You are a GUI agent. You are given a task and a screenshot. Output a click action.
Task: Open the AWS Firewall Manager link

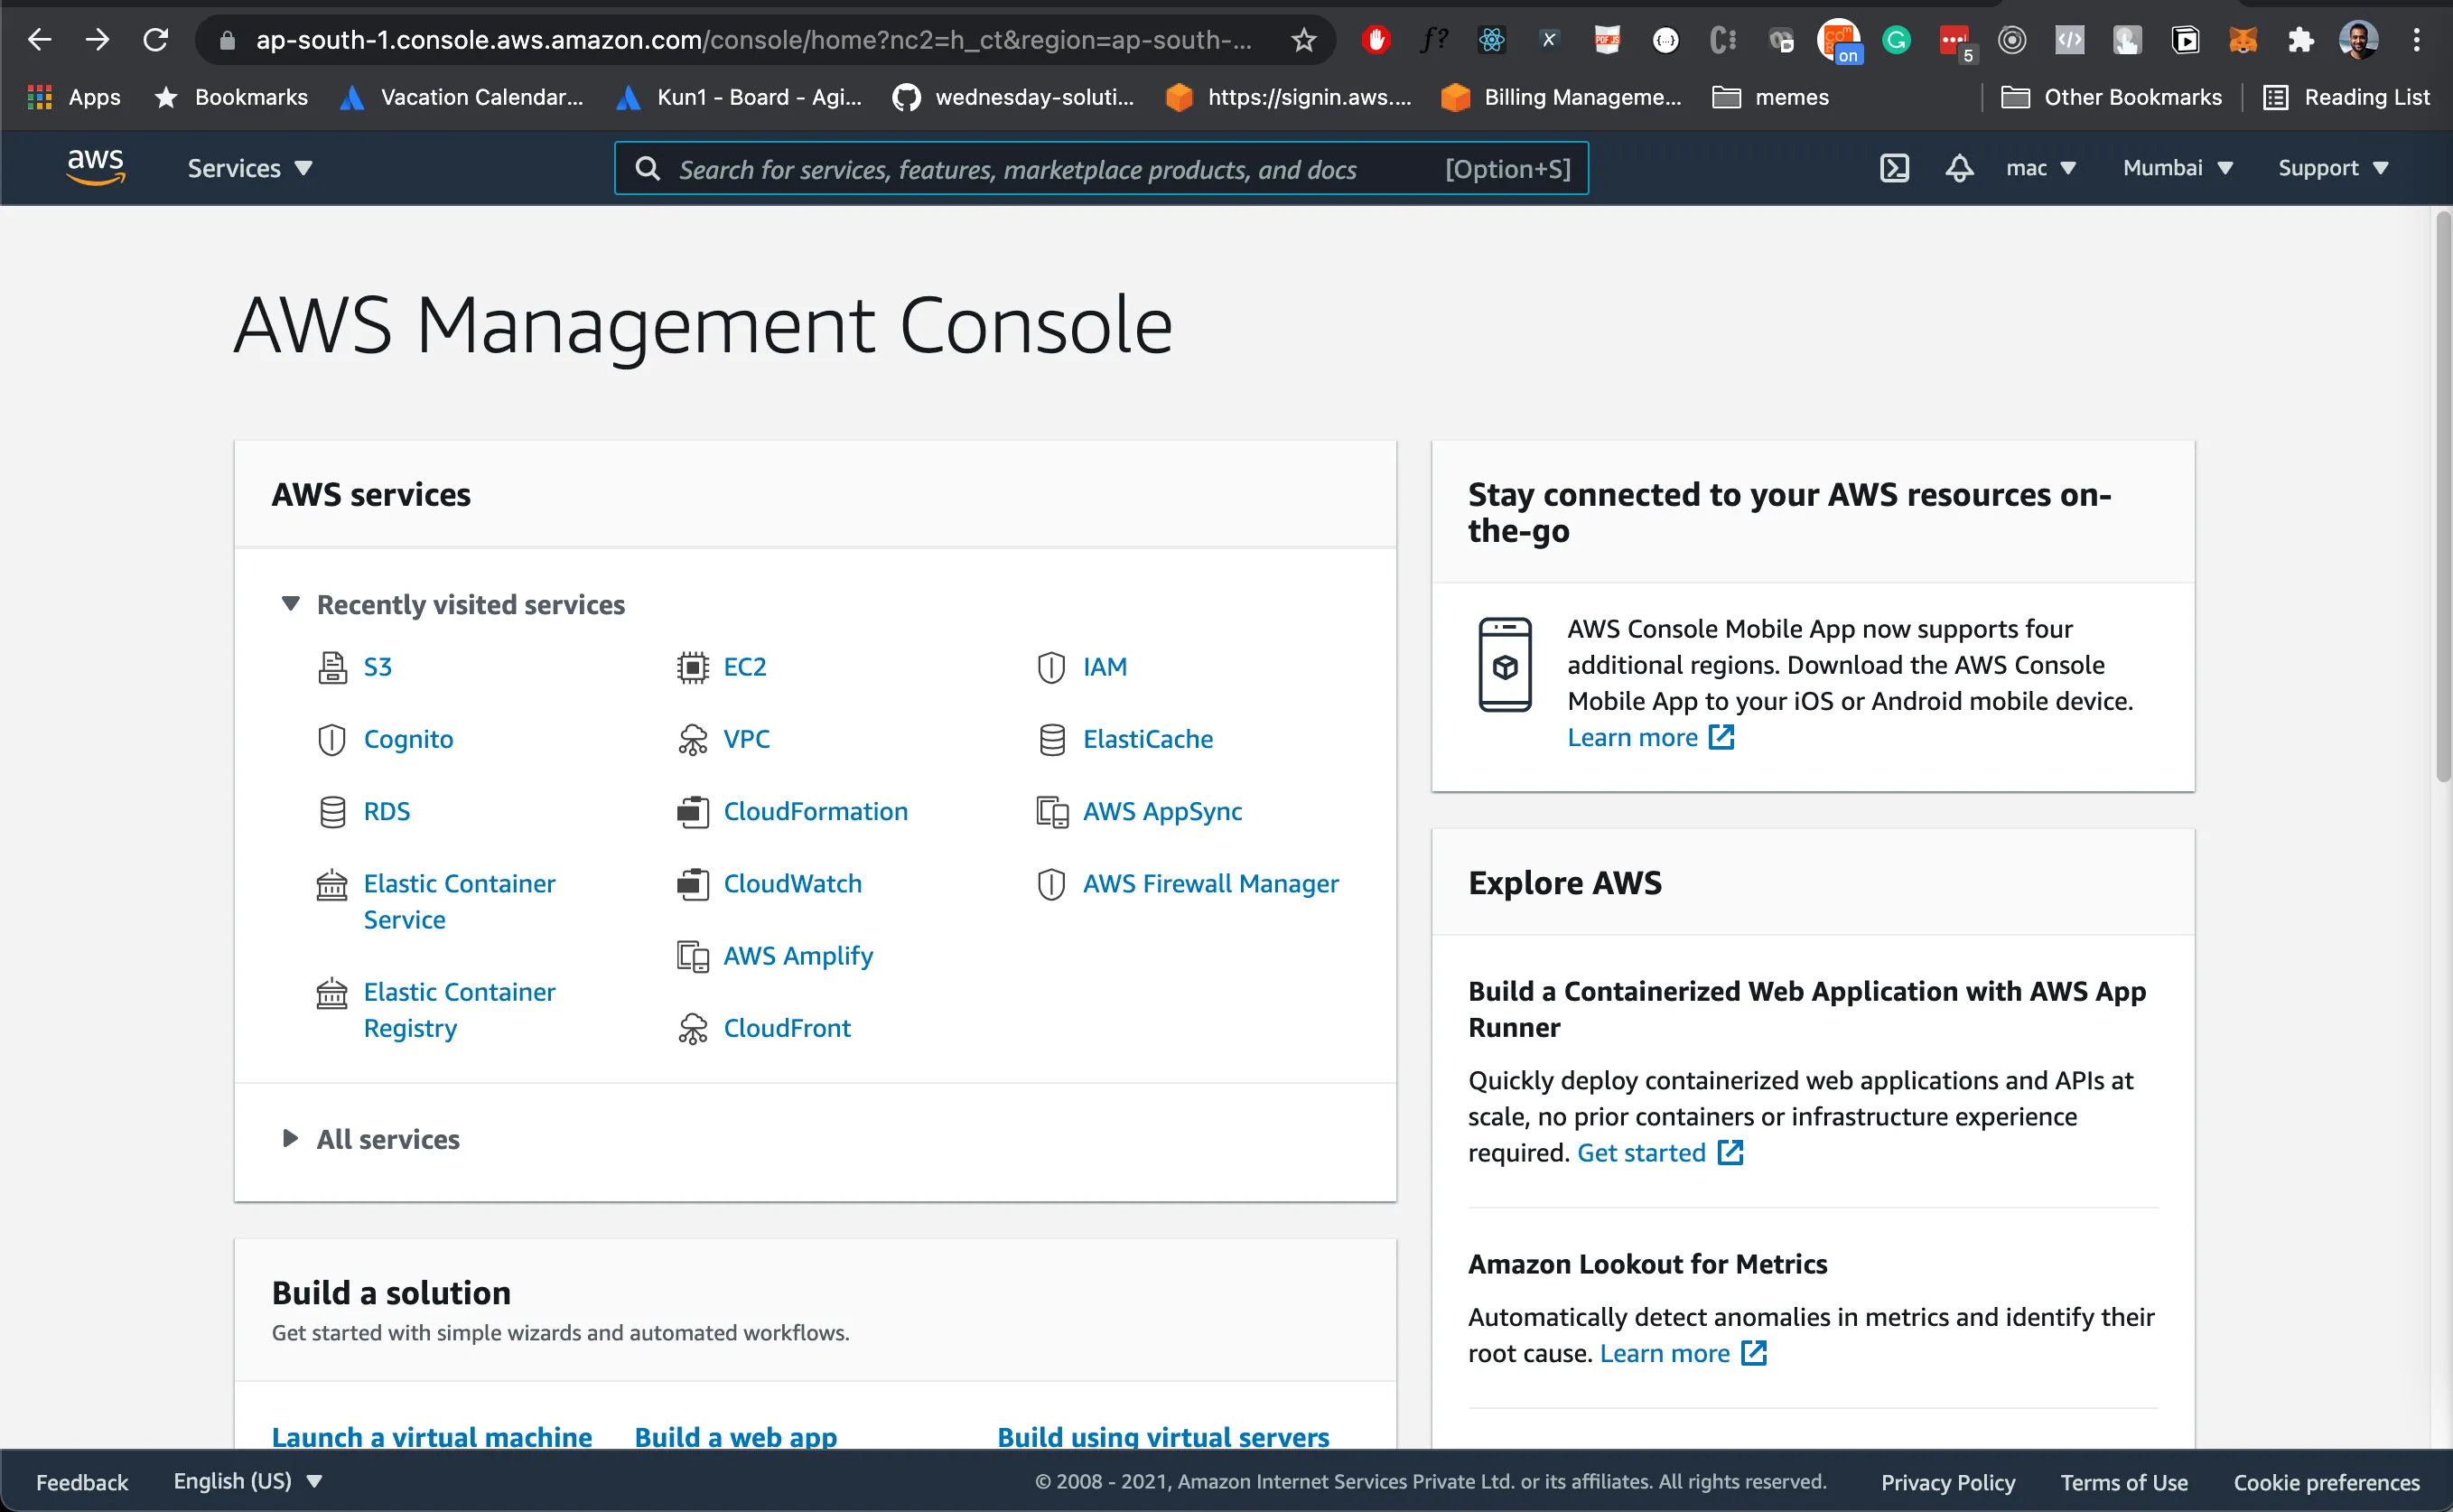(1210, 884)
